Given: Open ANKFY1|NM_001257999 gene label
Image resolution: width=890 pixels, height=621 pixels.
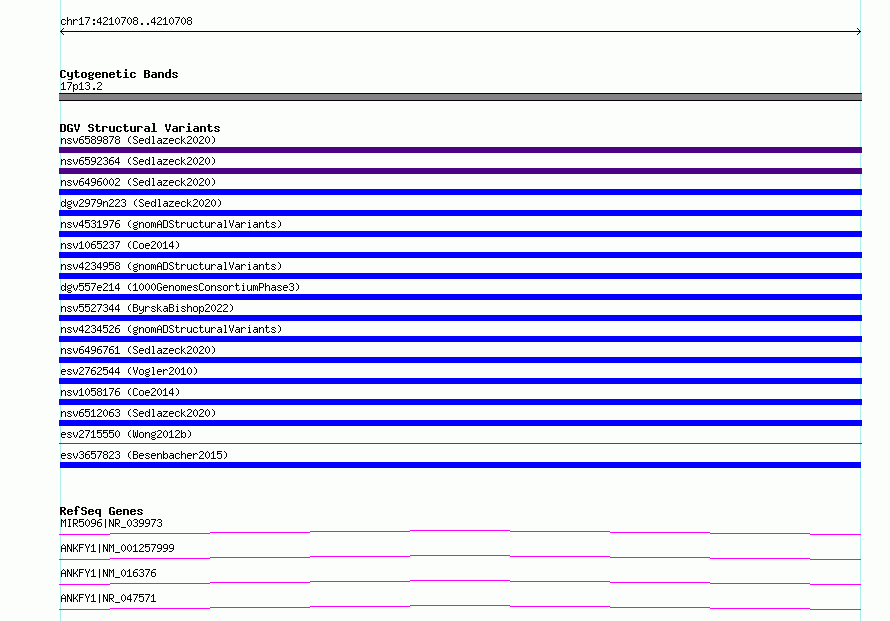Looking at the screenshot, I should 117,548.
